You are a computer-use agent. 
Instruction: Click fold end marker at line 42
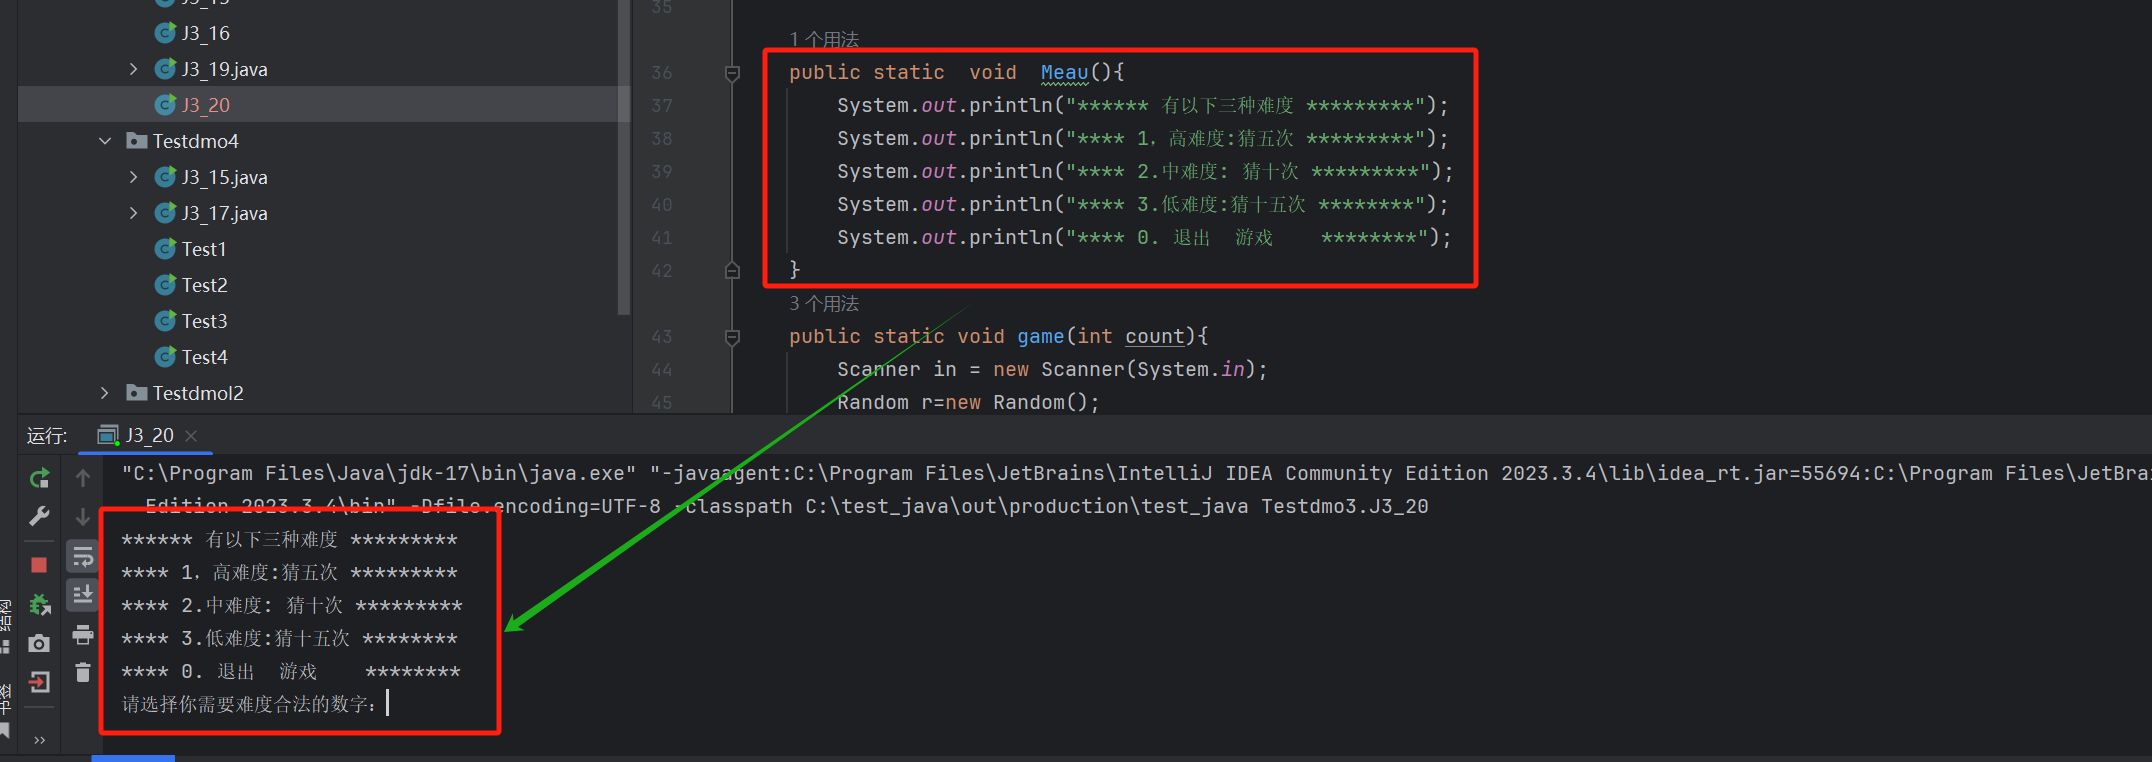click(732, 270)
